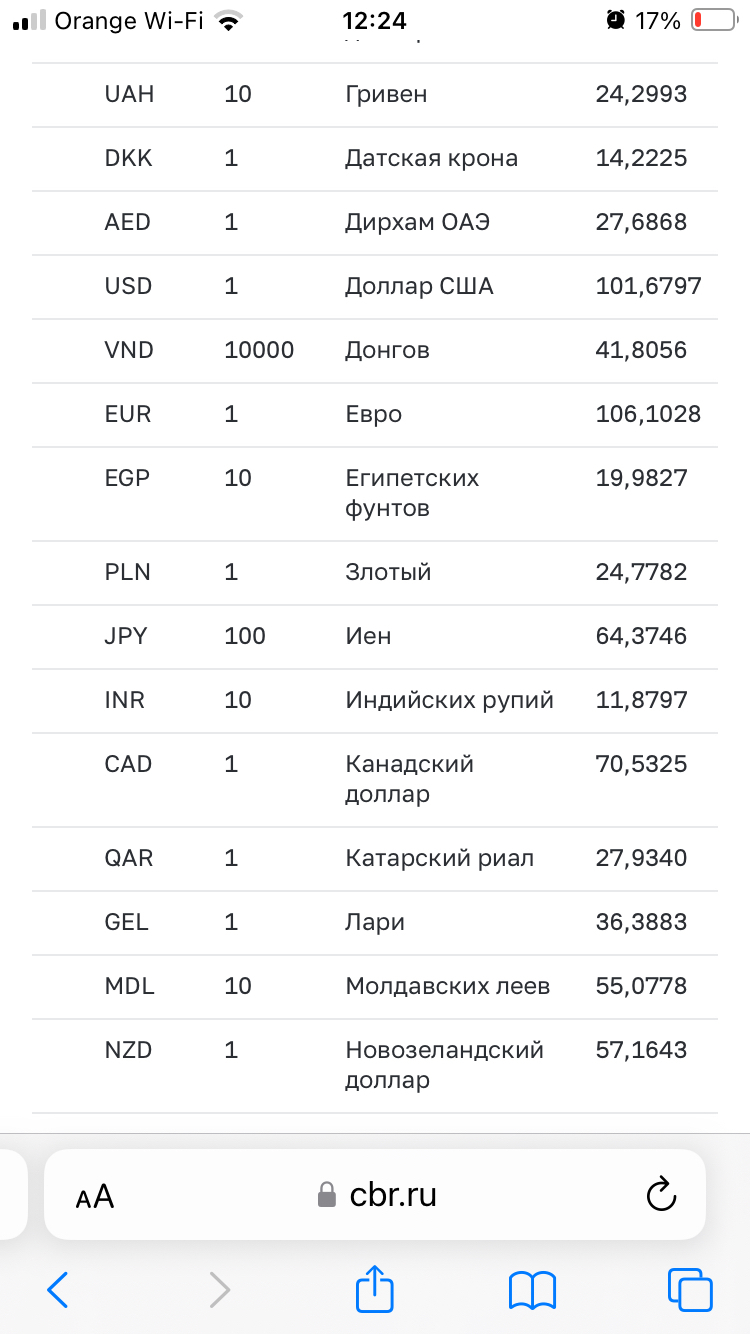
Task: Tap the Safari forward arrow
Action: pyautogui.click(x=219, y=1290)
